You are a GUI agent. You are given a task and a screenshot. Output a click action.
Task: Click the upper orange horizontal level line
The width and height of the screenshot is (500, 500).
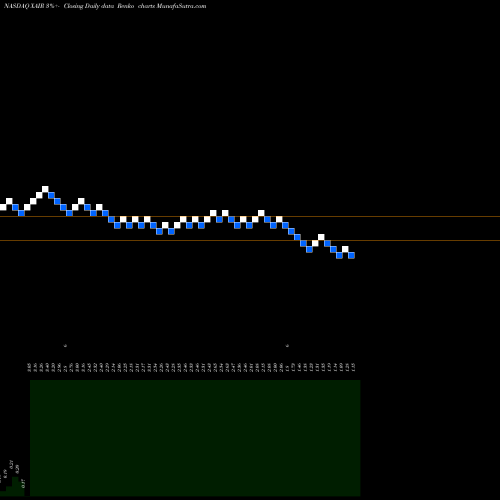click(250, 217)
